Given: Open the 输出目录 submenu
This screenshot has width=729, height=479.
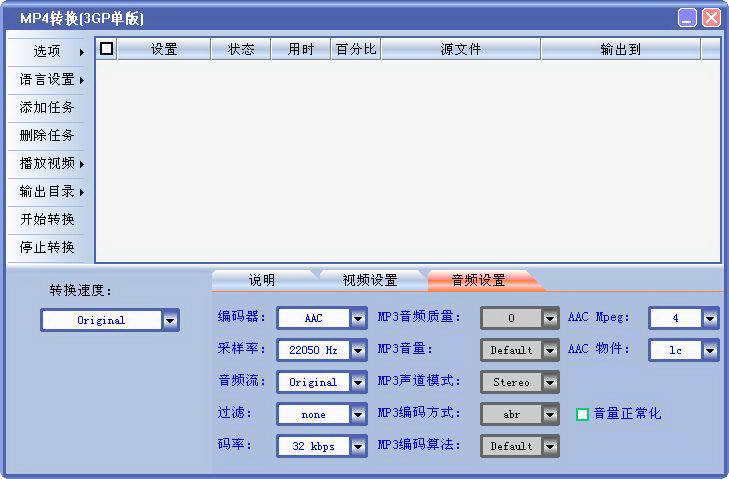Looking at the screenshot, I should point(46,191).
